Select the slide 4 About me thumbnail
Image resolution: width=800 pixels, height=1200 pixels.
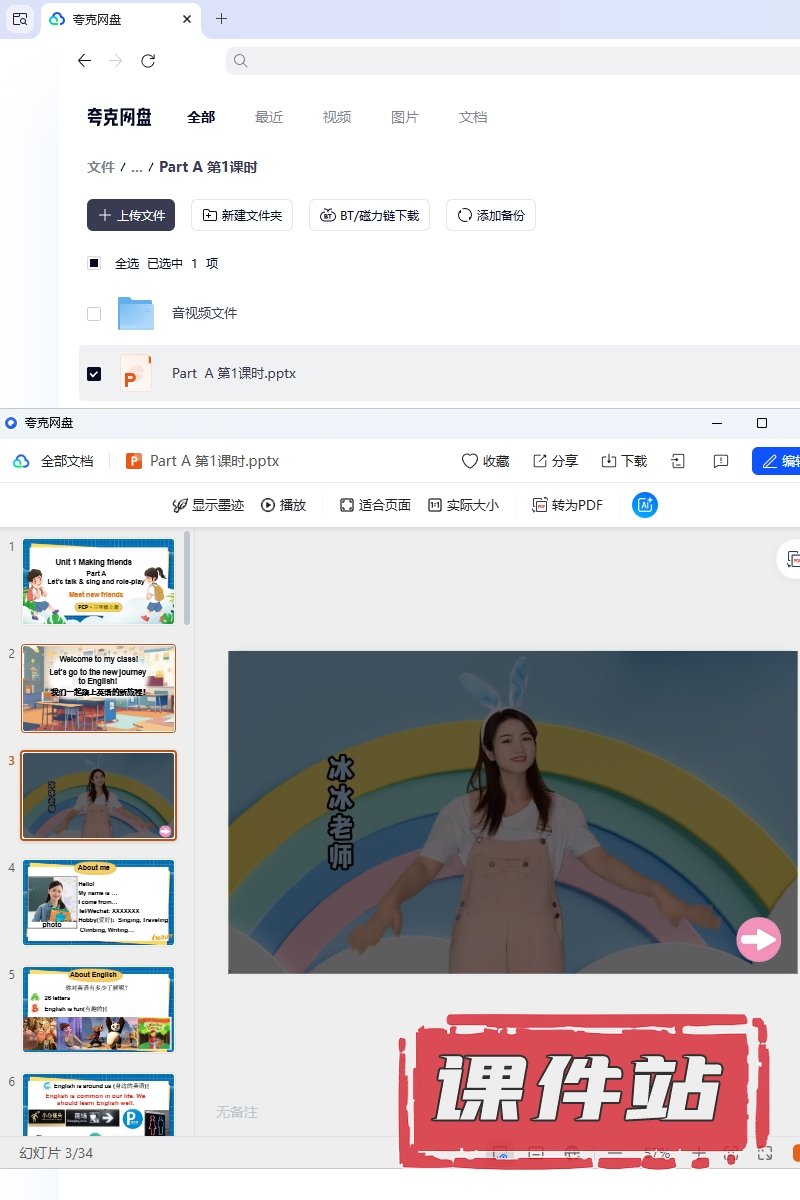pos(98,902)
